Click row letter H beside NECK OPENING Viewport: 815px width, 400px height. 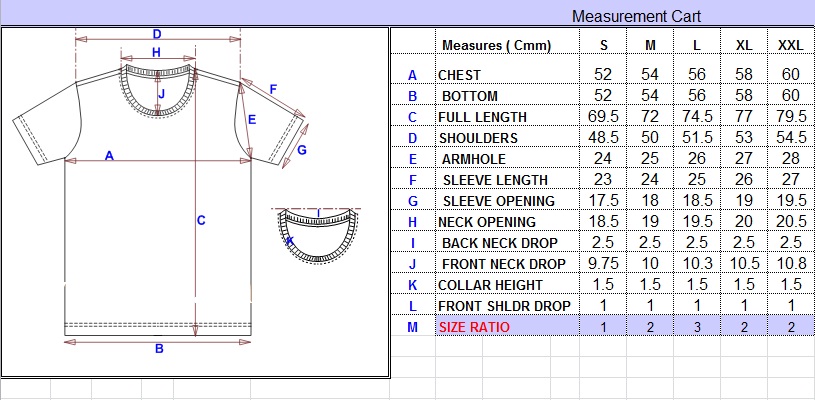[x=412, y=222]
